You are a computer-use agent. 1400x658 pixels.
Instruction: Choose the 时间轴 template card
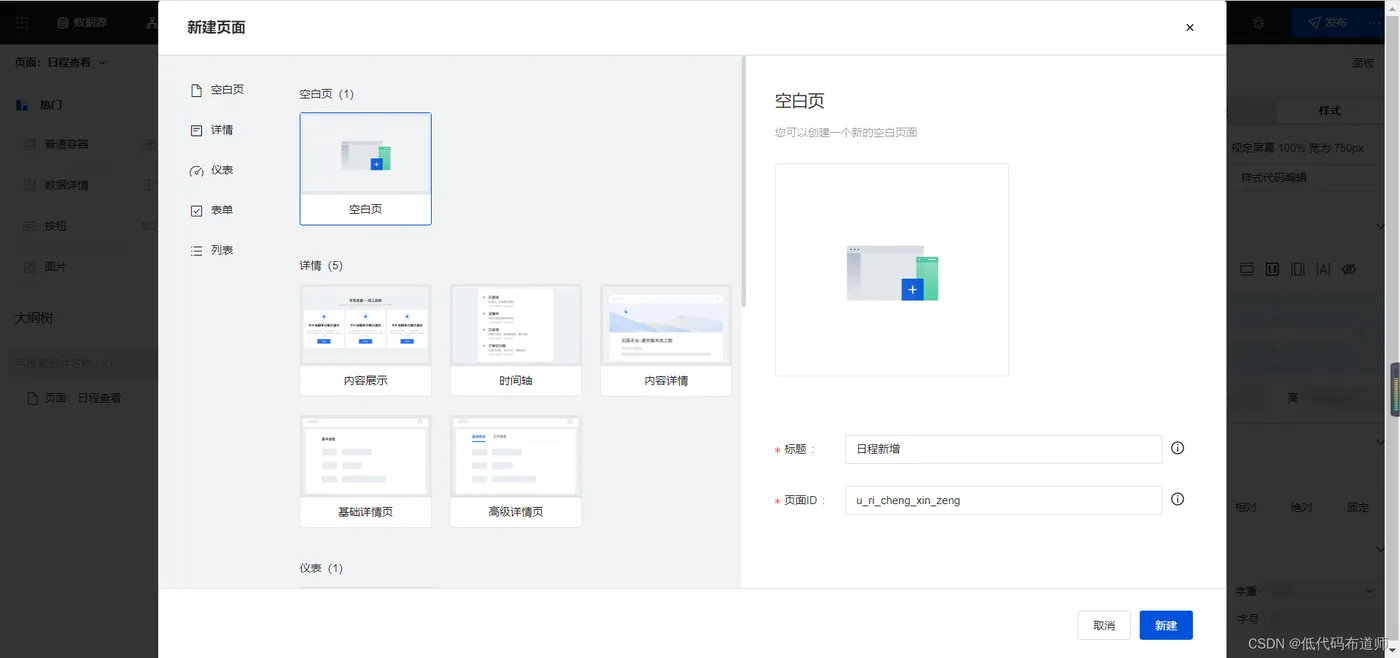[515, 340]
